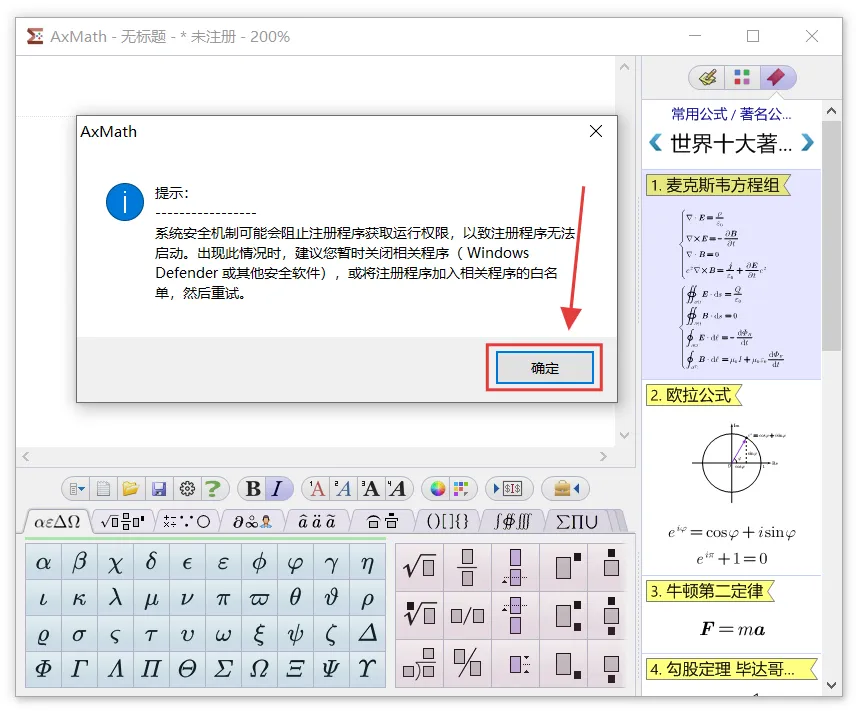Open settings via the gear icon
The height and width of the screenshot is (711, 856).
[187, 488]
